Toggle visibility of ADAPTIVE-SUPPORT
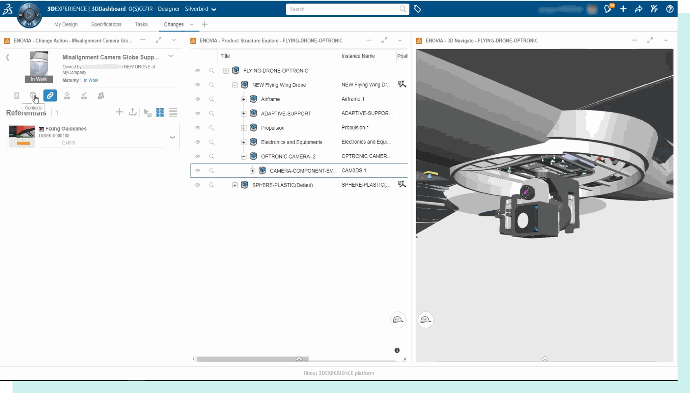This screenshot has height=394, width=690. tap(198, 113)
